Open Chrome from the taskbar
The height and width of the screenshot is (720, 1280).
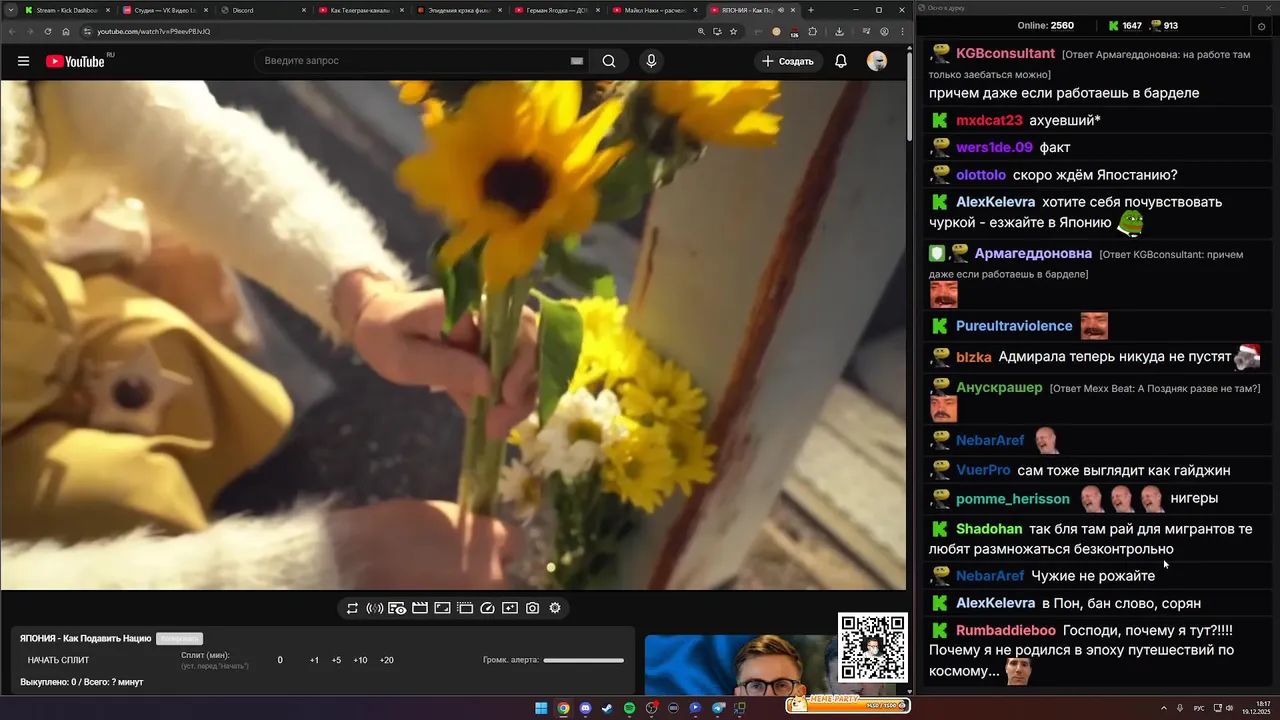coord(563,708)
